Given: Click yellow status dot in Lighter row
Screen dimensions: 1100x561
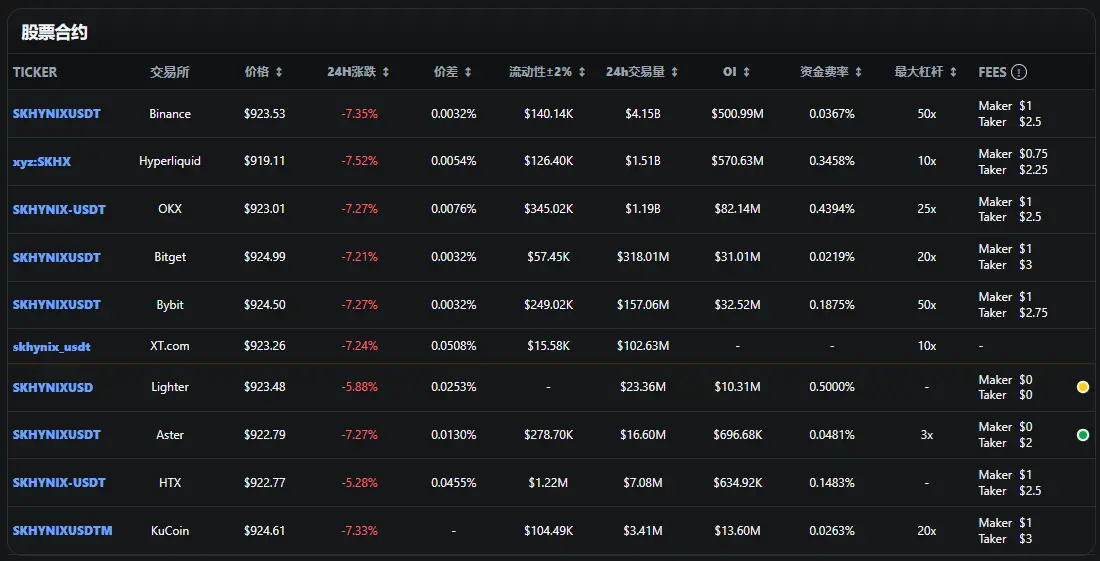Looking at the screenshot, I should point(1082,387).
